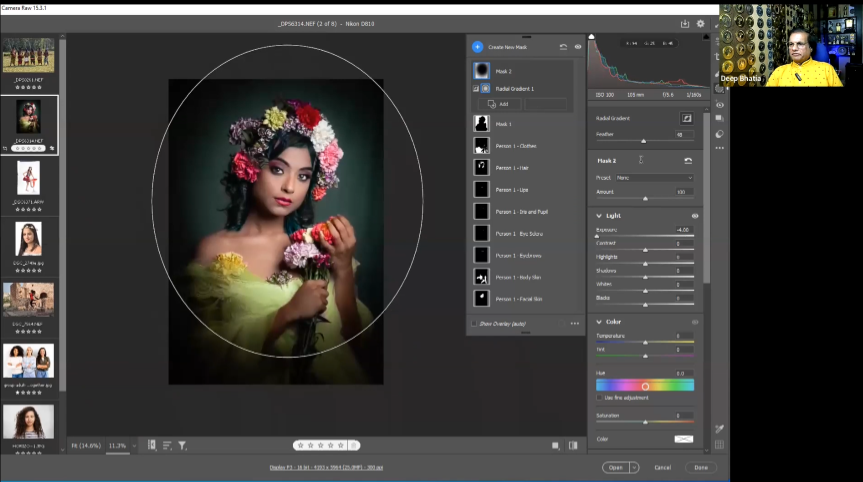This screenshot has width=863, height=482.
Task: Click the save image icon at top right
Action: (685, 23)
